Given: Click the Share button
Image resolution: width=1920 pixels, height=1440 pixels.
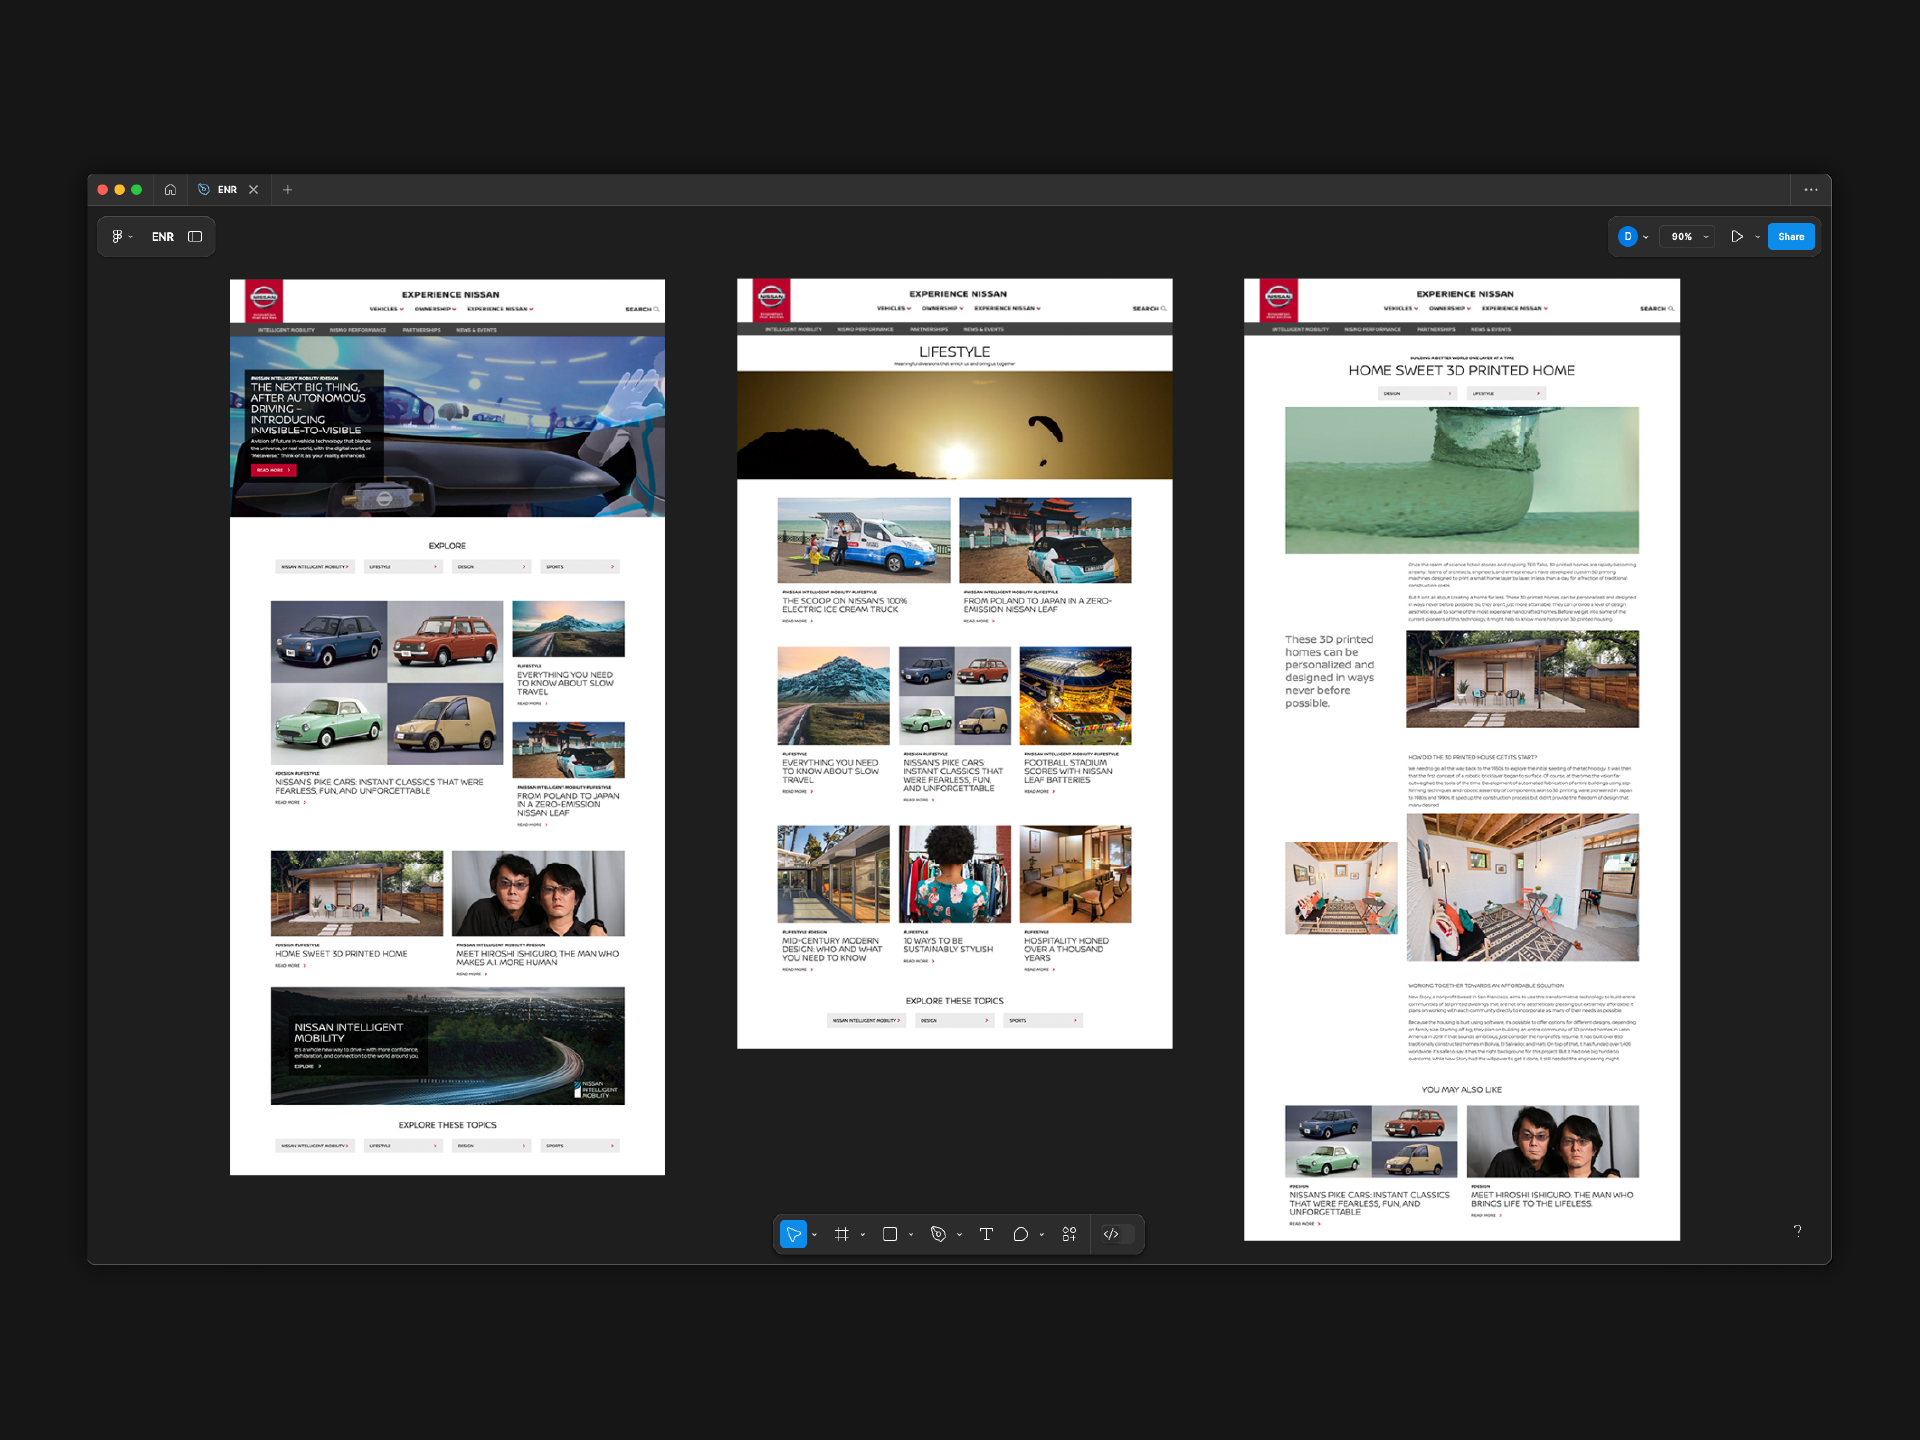Looking at the screenshot, I should point(1790,237).
